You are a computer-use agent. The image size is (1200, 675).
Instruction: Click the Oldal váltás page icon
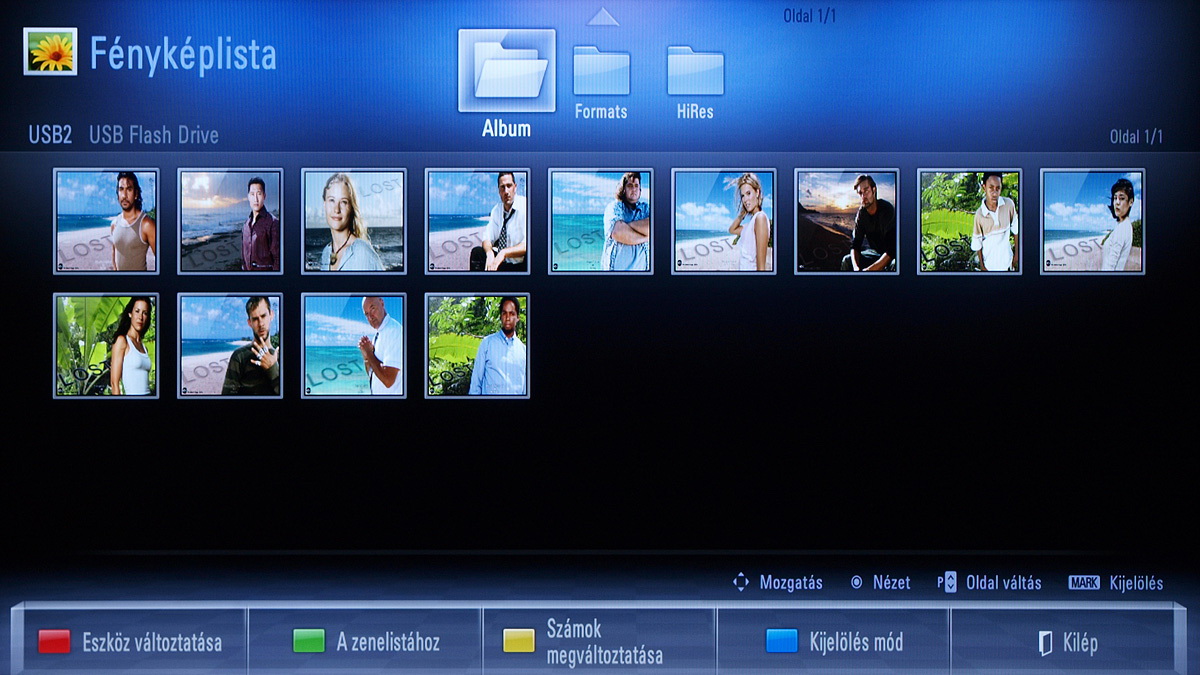(x=947, y=582)
